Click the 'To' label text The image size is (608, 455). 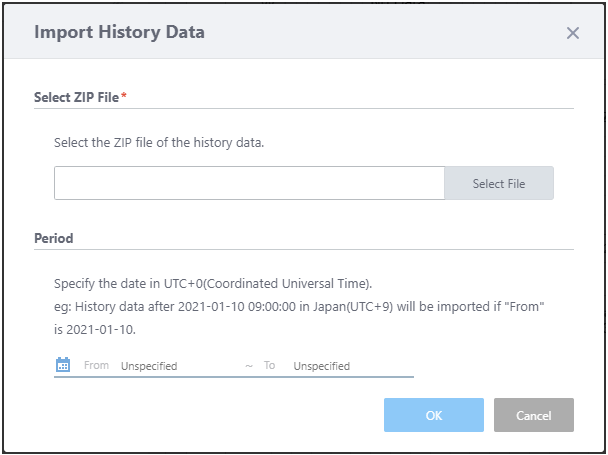[269, 366]
